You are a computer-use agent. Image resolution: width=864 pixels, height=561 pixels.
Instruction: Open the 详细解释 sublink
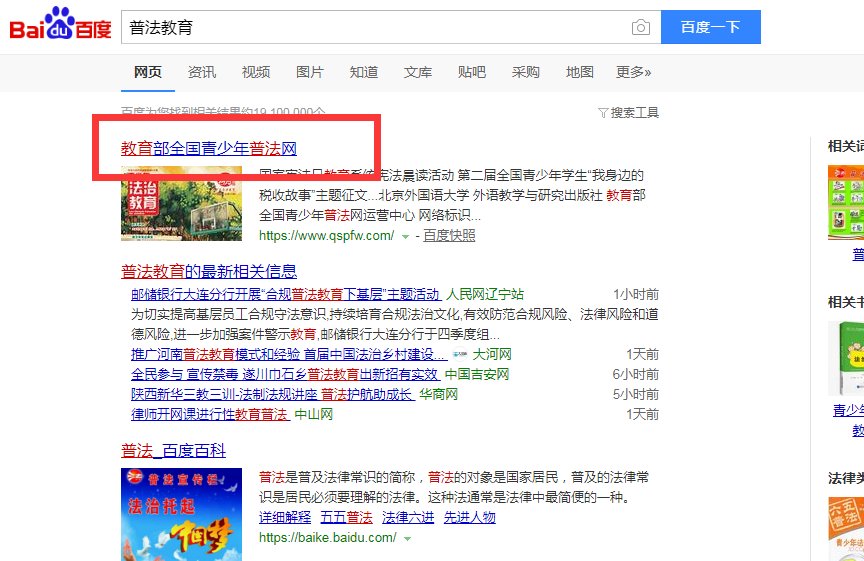pyautogui.click(x=285, y=517)
